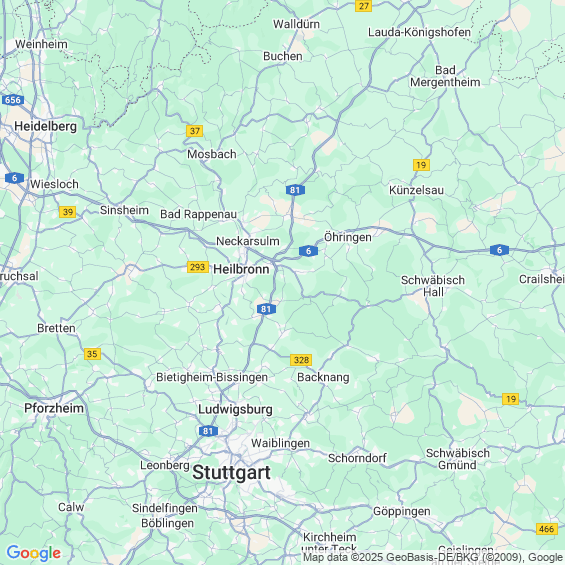Click the B39 shield near Sinsheim
This screenshot has height=565, width=565.
[68, 212]
